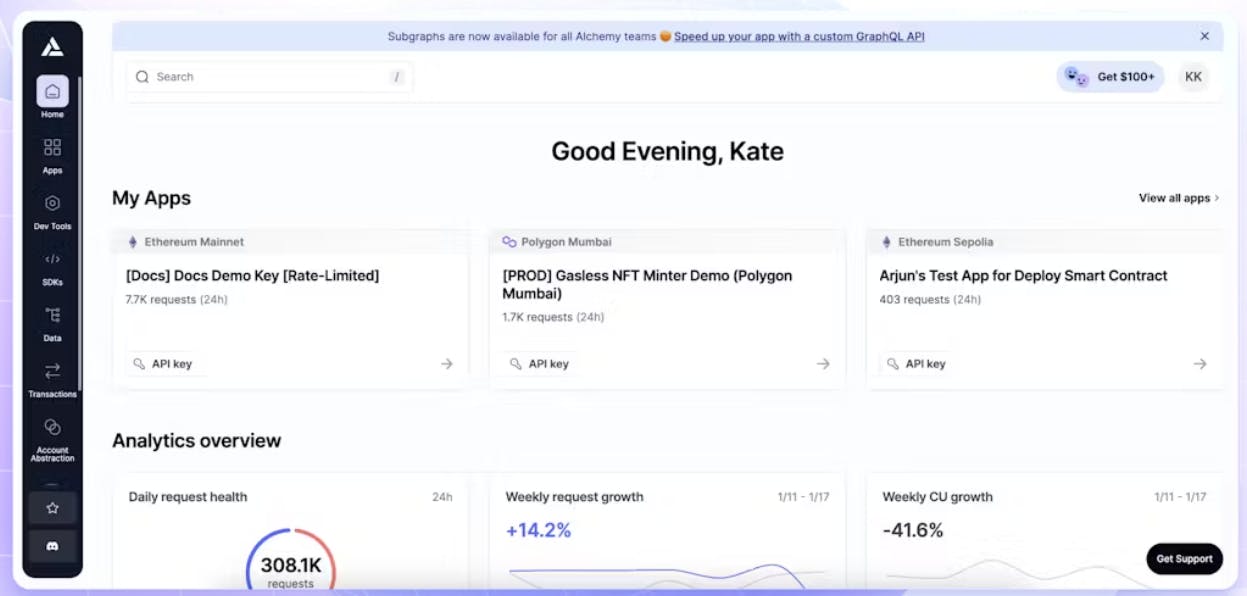Close the Subgraphs announcement banner
This screenshot has width=1247, height=596.
pyautogui.click(x=1204, y=36)
